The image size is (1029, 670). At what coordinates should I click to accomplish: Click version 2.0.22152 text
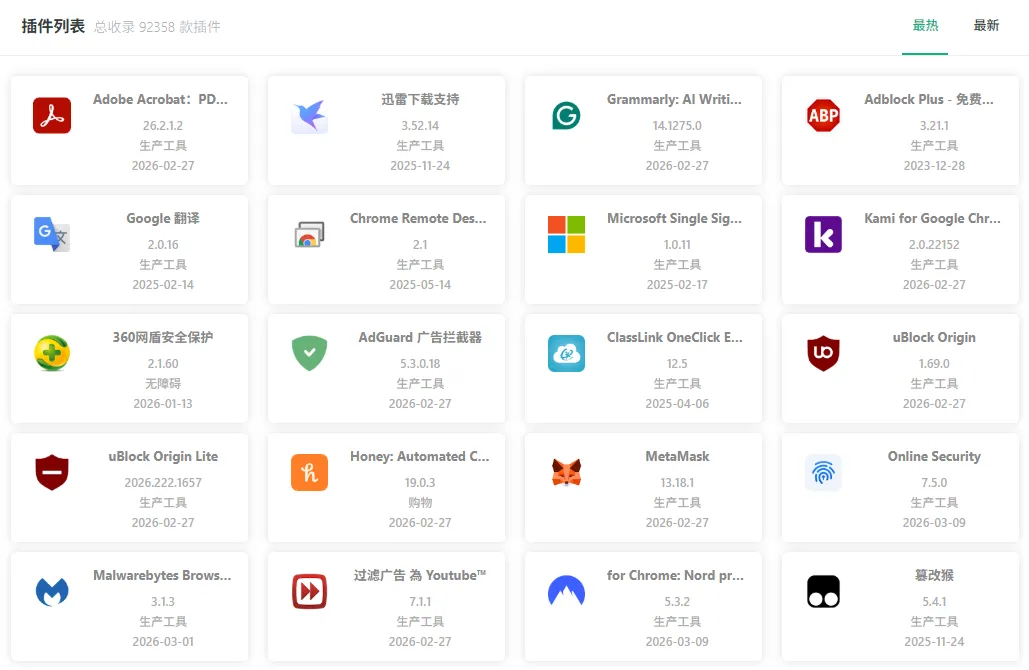click(x=934, y=245)
